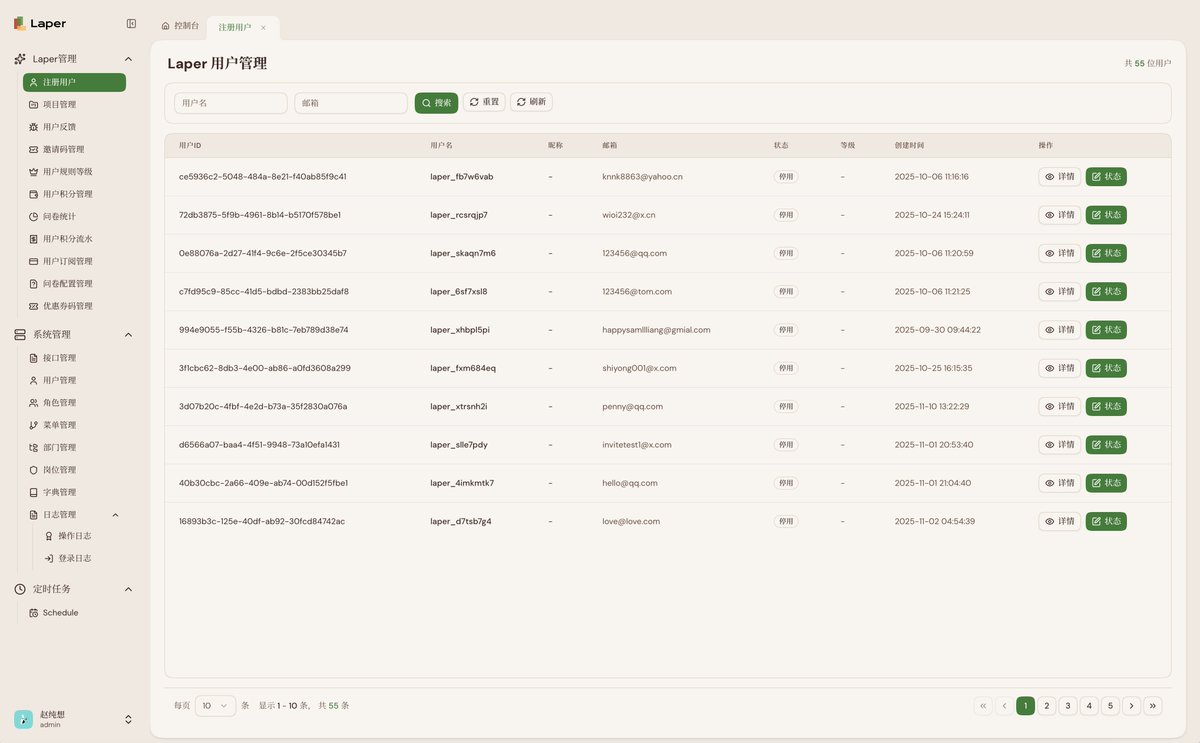Screen dimensions: 1200x743
Task: View 详情 for laper_rcsrqjp7
Action: click(x=1059, y=215)
